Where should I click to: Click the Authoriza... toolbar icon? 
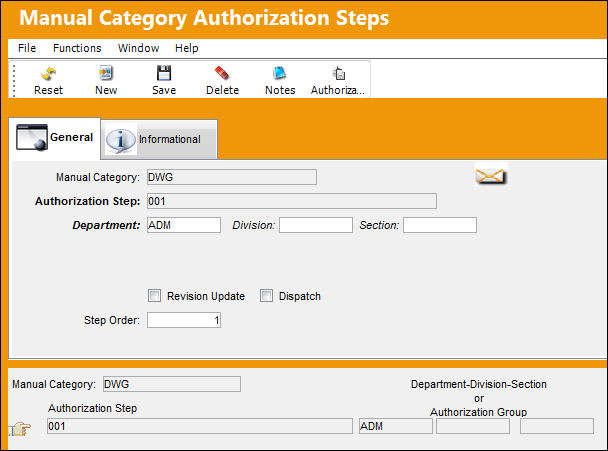tap(339, 73)
